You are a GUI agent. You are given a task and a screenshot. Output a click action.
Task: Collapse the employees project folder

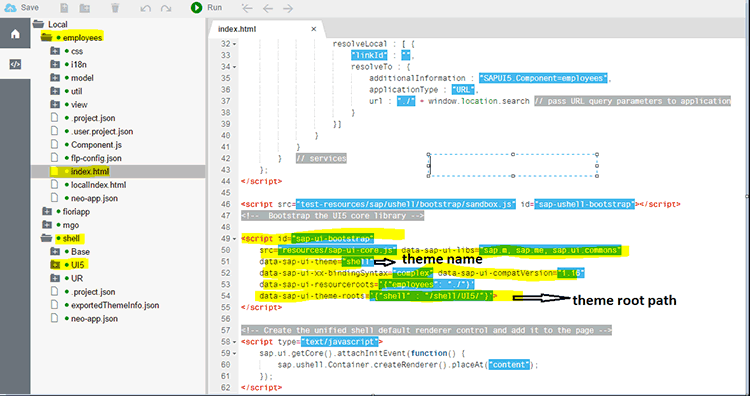[46, 38]
